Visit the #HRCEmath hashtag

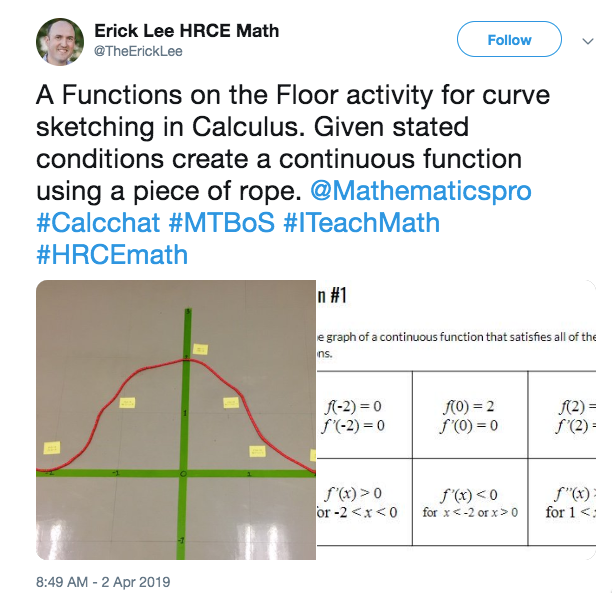point(112,255)
